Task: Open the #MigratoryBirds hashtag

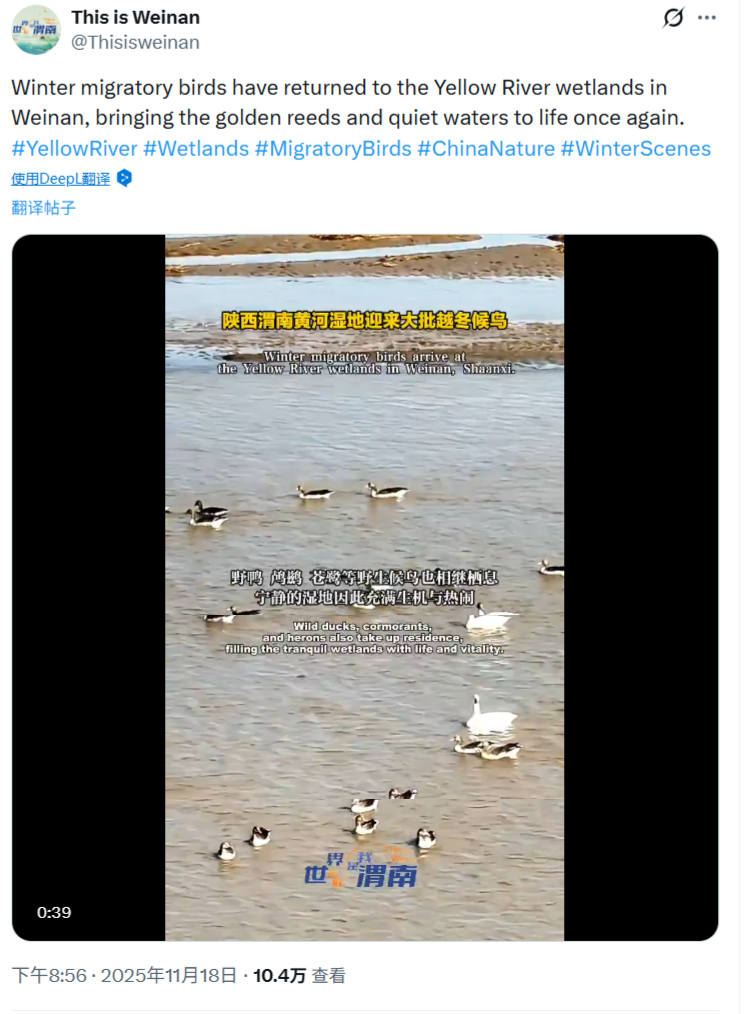Action: pos(333,149)
